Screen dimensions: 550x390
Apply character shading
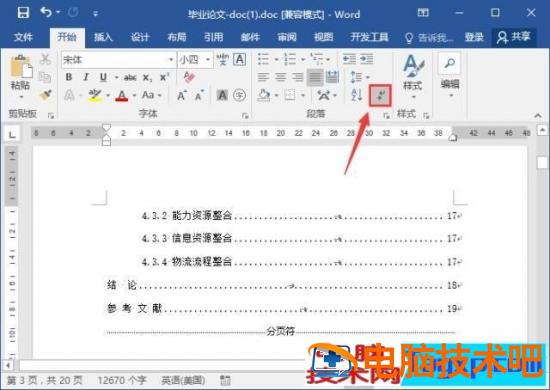(222, 95)
